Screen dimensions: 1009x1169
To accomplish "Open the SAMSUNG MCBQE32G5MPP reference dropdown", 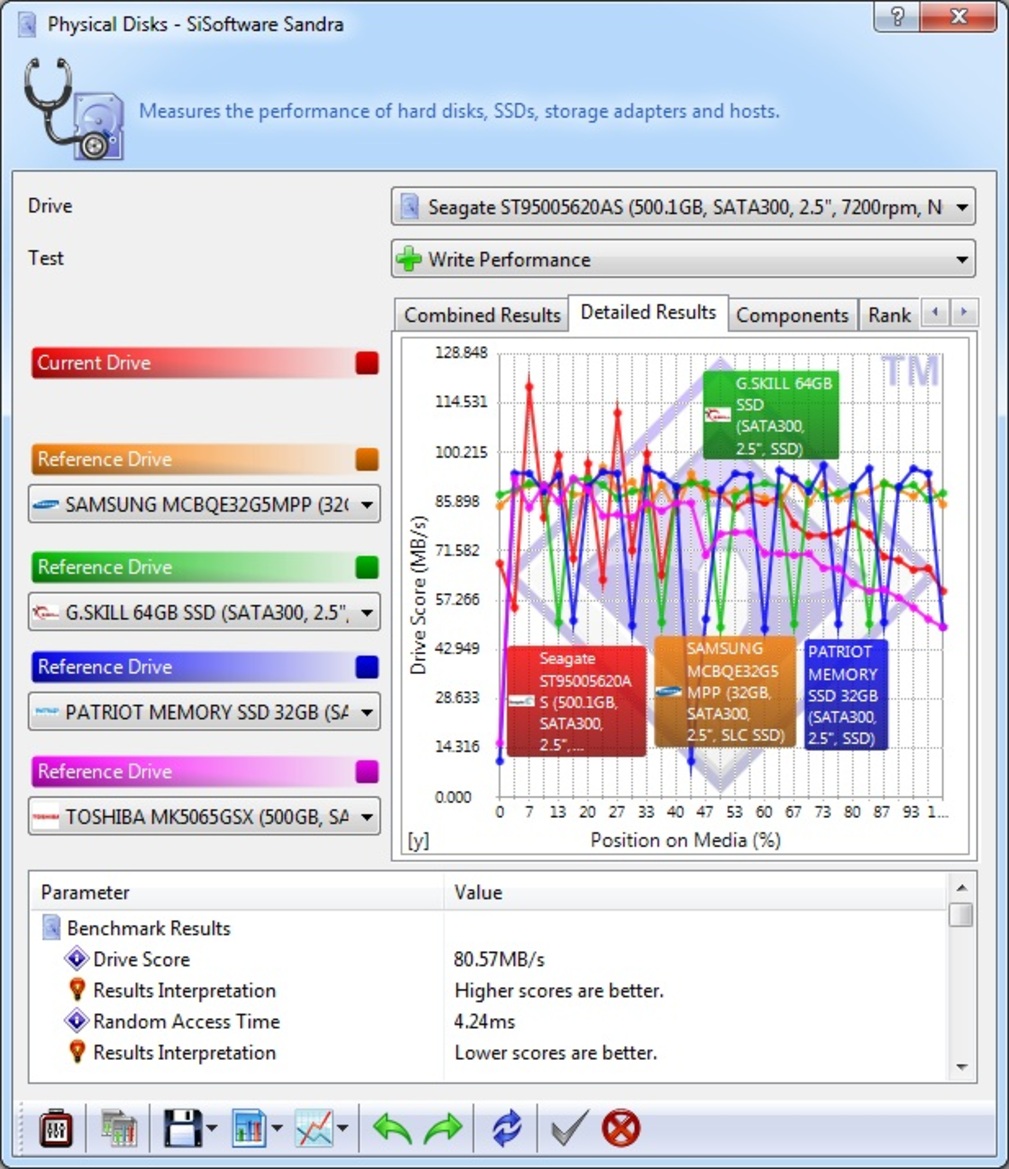I will point(204,504).
